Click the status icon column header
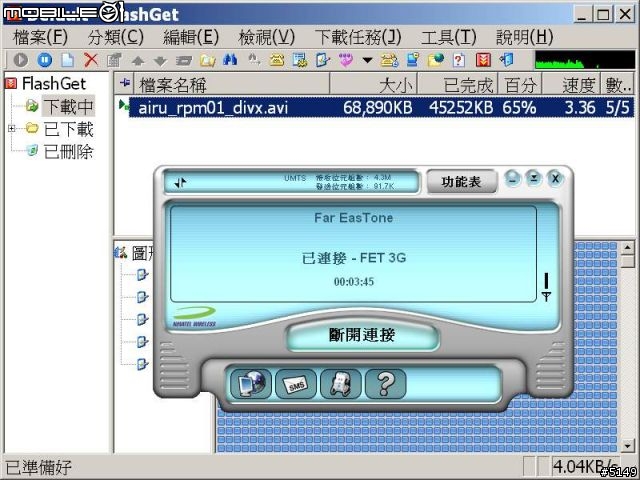 124,84
